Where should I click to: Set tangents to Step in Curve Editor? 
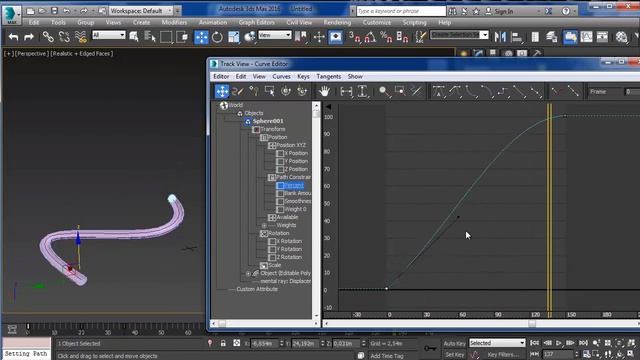click(503, 91)
